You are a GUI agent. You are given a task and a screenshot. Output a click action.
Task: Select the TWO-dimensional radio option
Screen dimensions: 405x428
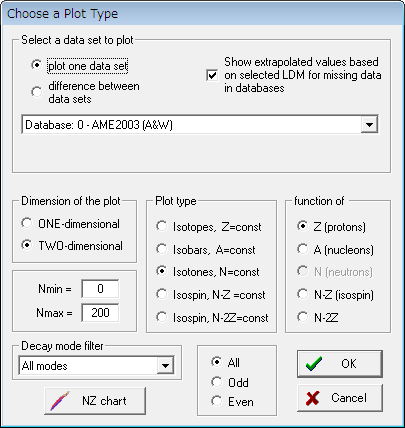[x=27, y=245]
